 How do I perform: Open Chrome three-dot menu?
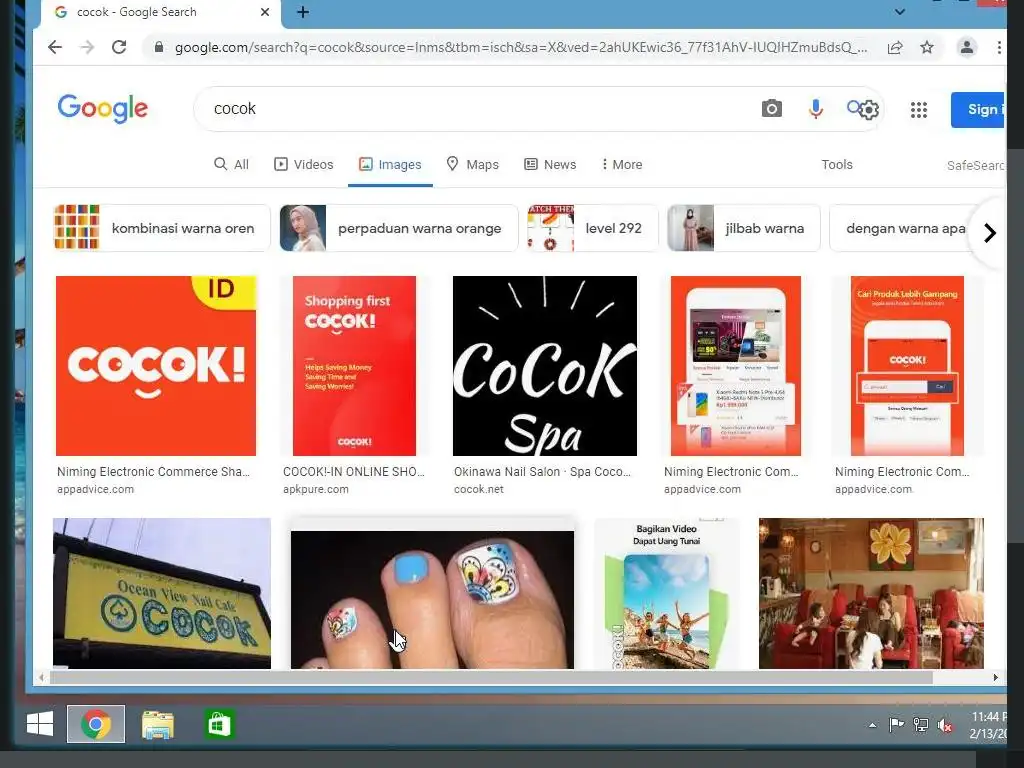[999, 47]
